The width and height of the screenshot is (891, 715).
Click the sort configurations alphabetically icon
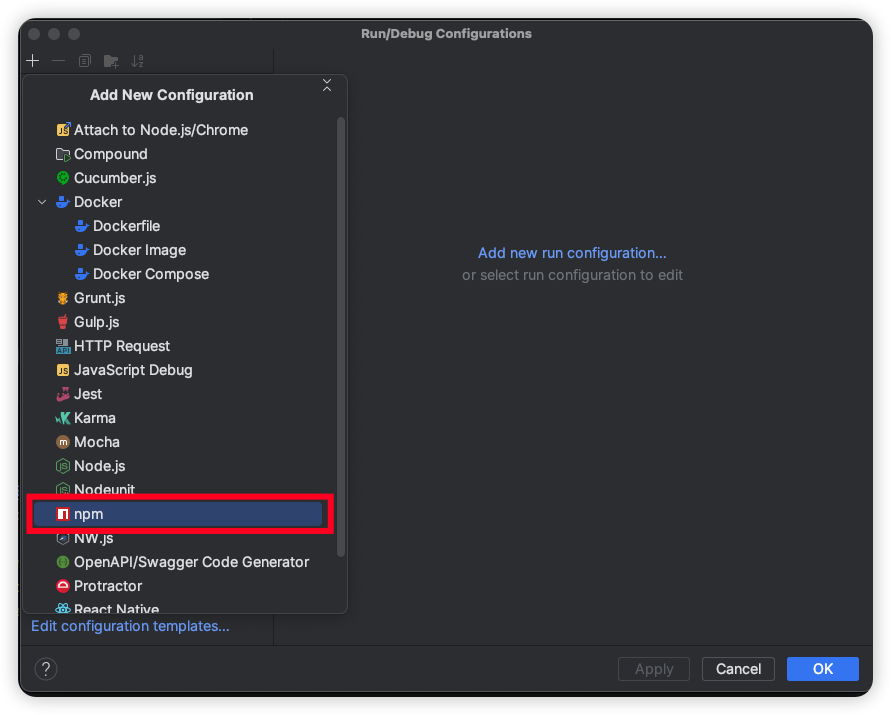[x=138, y=61]
